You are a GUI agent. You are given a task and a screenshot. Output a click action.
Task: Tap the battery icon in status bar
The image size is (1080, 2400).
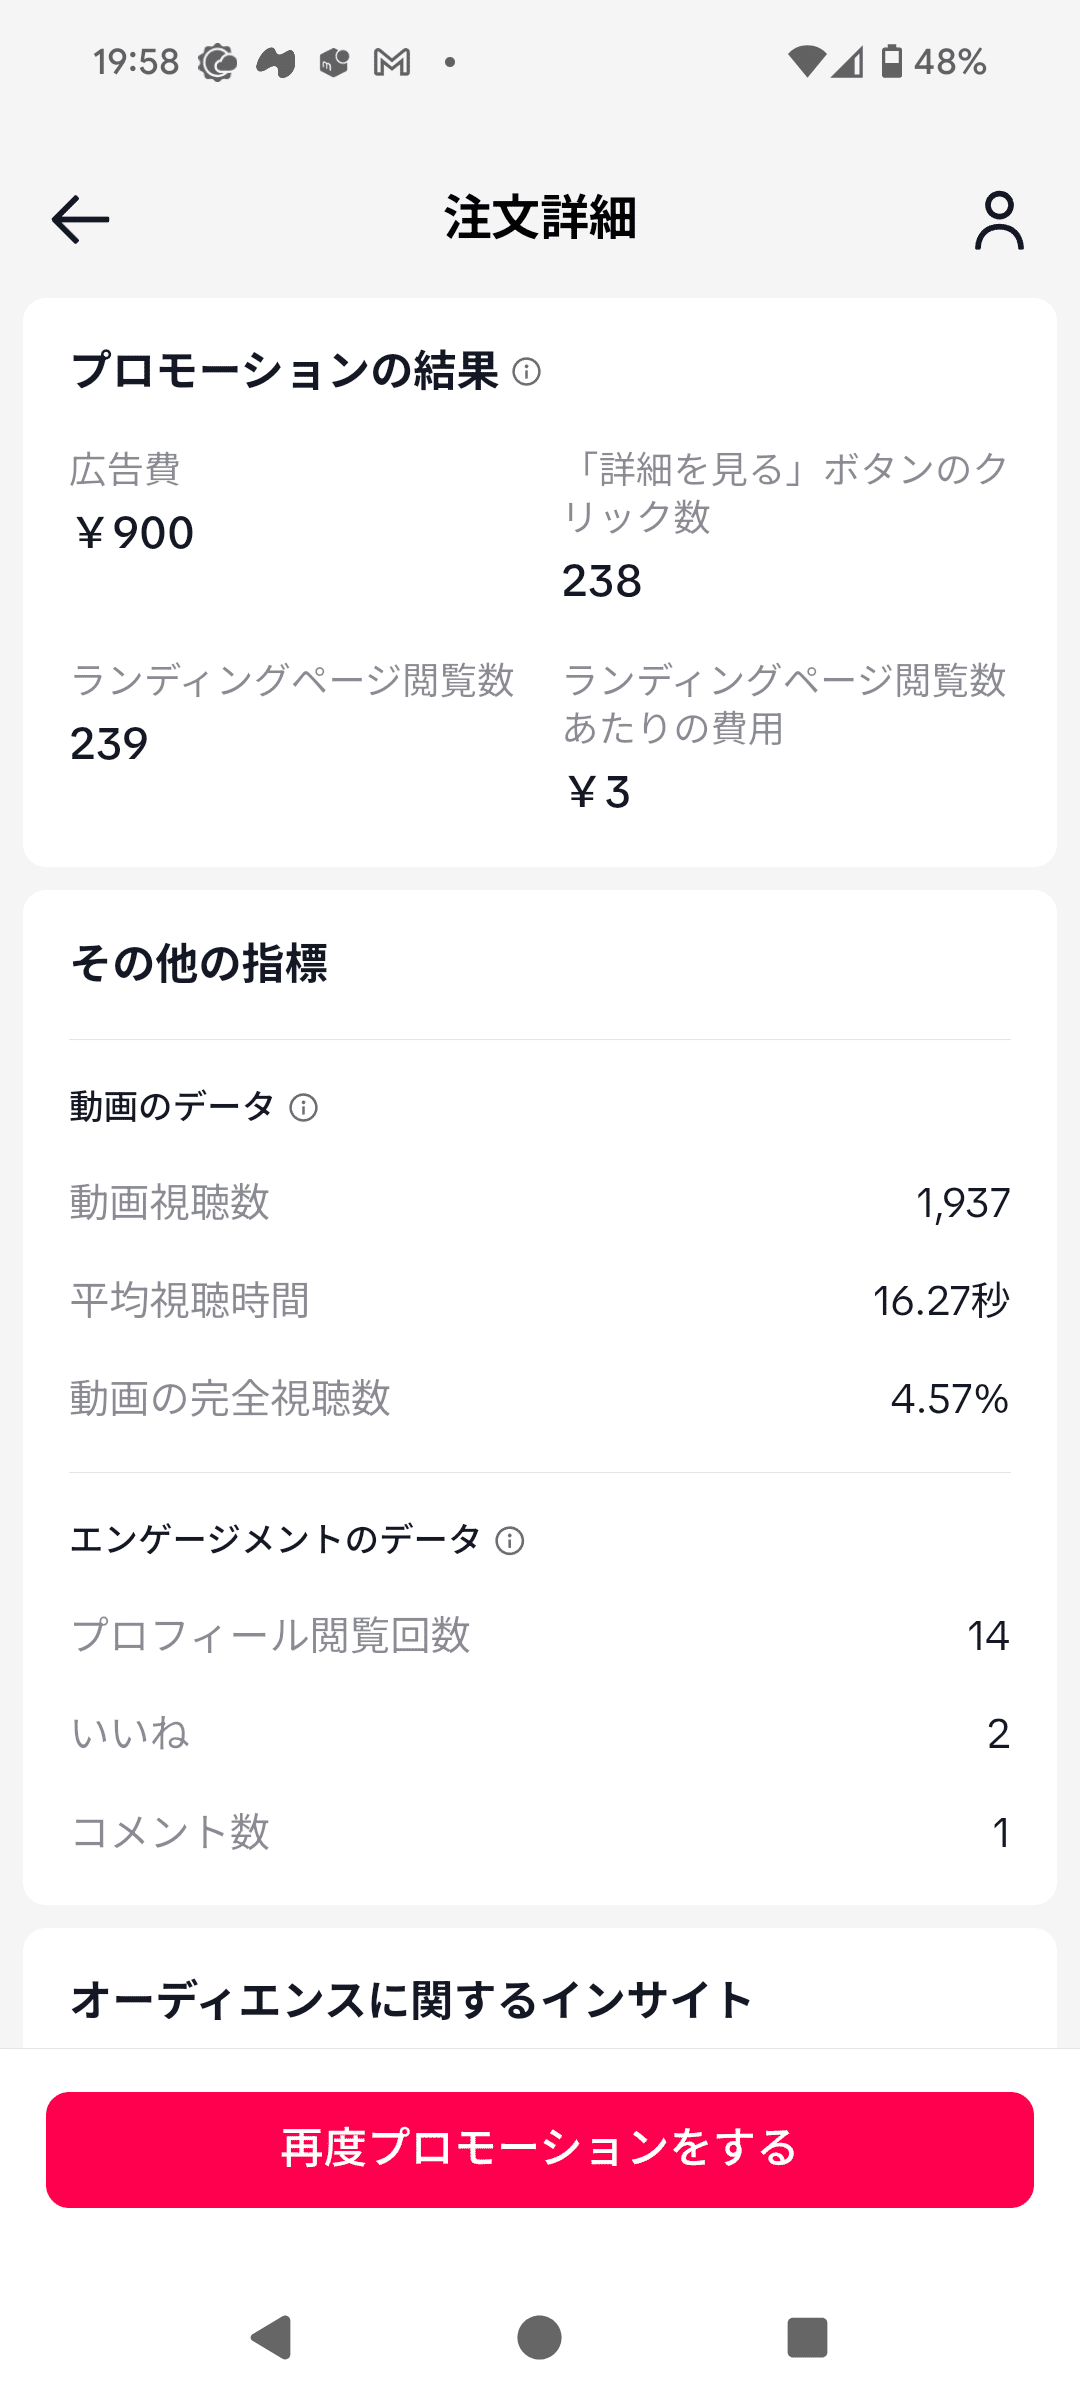(891, 62)
